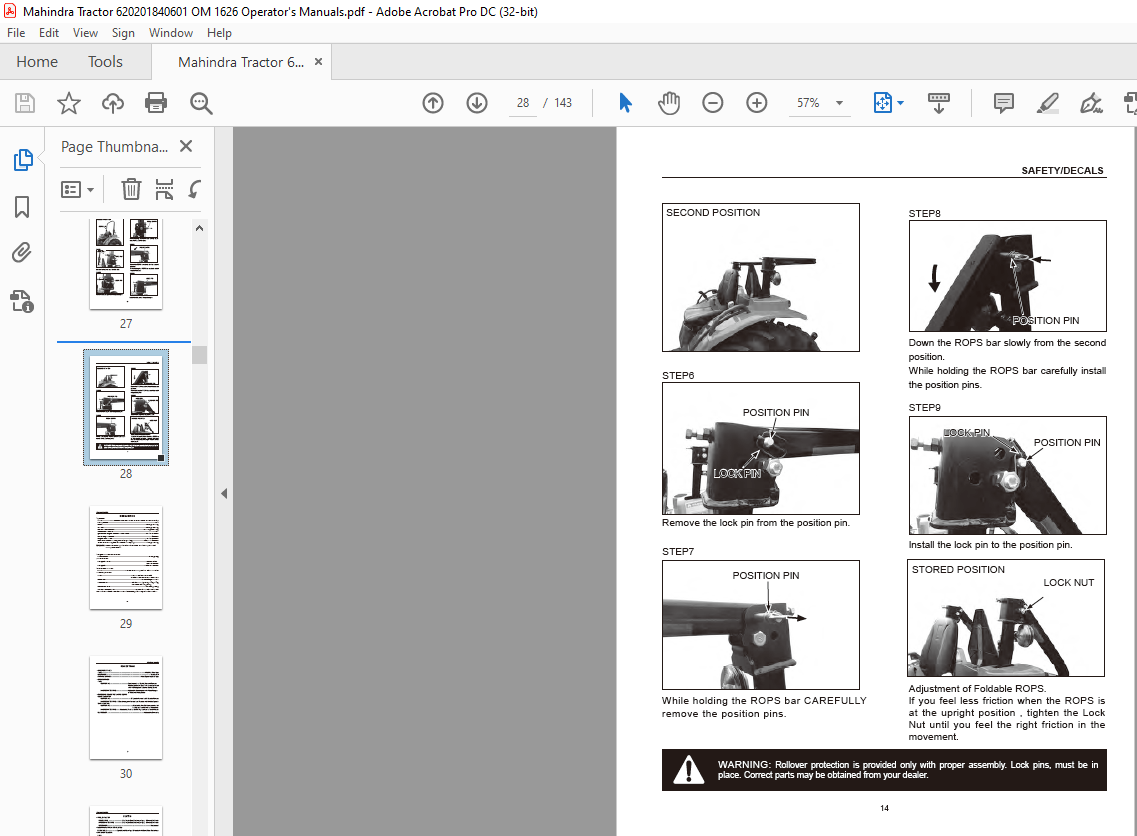The image size is (1137, 836).
Task: Click the insert/print pages thumbnail icon
Action: (x=165, y=189)
